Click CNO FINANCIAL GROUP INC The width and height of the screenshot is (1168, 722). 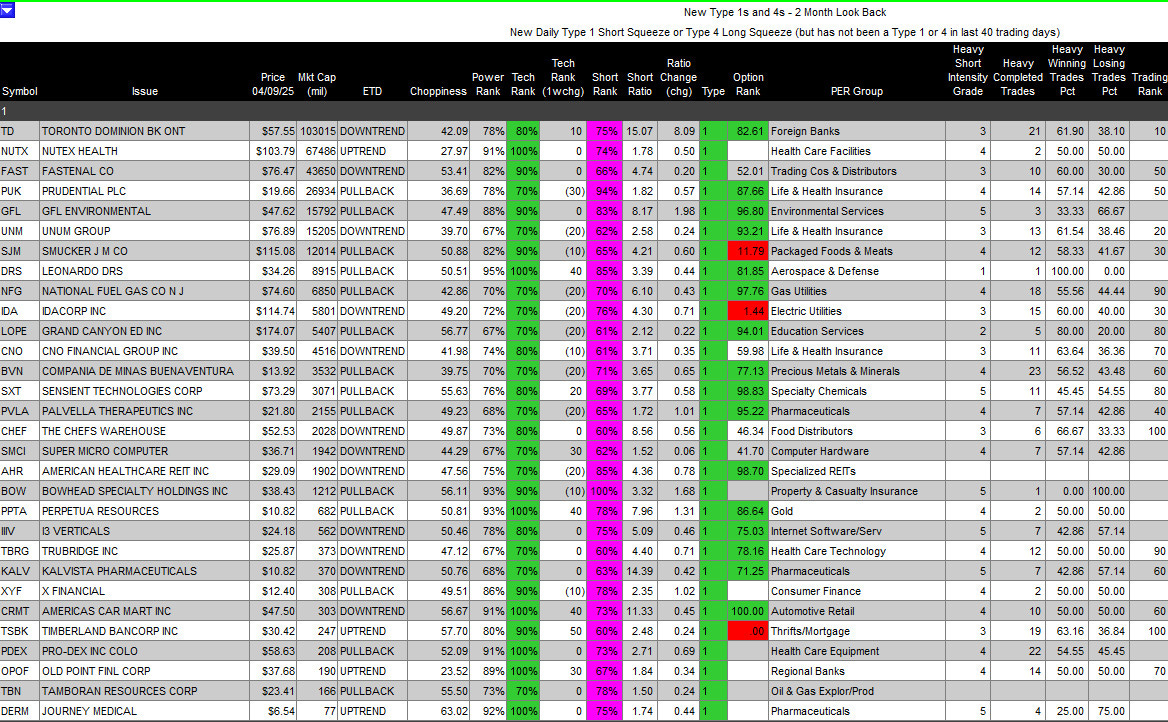click(110, 352)
